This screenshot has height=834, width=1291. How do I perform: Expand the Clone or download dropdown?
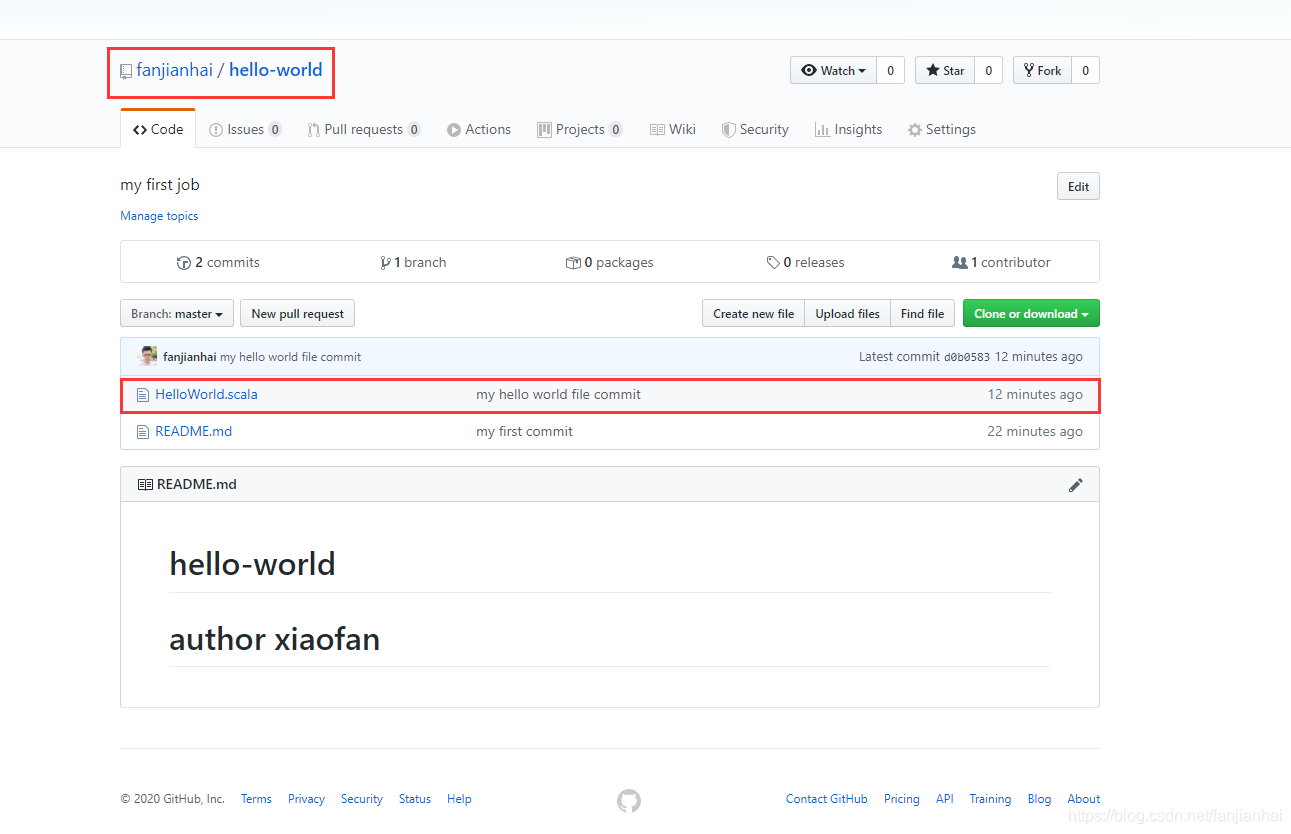point(1031,313)
